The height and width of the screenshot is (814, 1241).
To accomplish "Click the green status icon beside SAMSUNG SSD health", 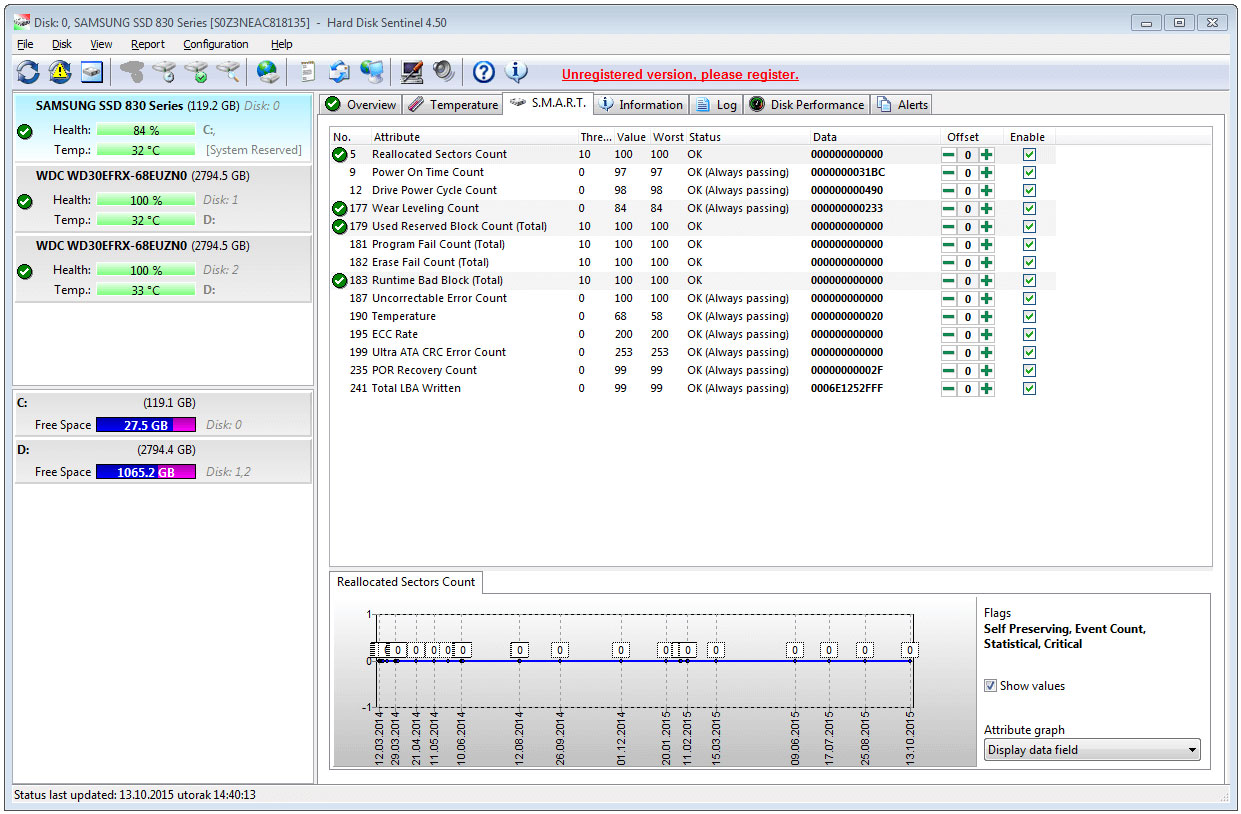I will (x=25, y=131).
